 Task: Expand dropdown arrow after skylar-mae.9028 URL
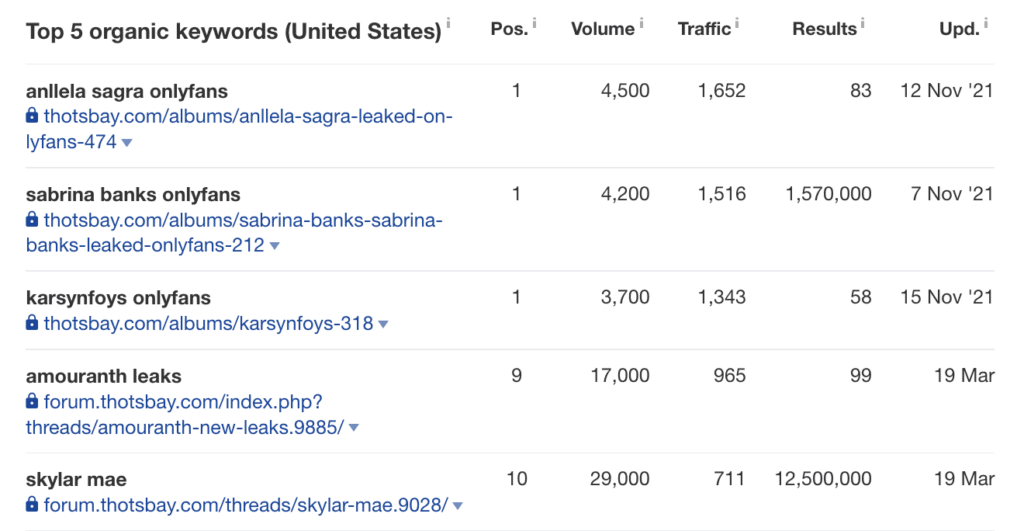click(458, 506)
